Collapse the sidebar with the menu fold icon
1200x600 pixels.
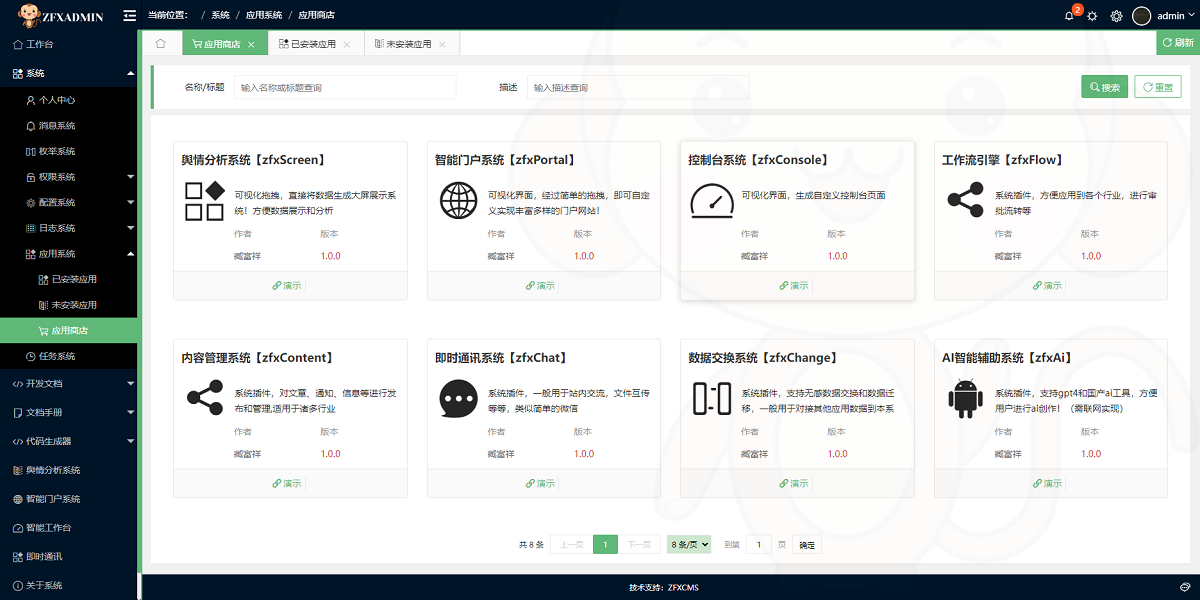click(x=129, y=16)
